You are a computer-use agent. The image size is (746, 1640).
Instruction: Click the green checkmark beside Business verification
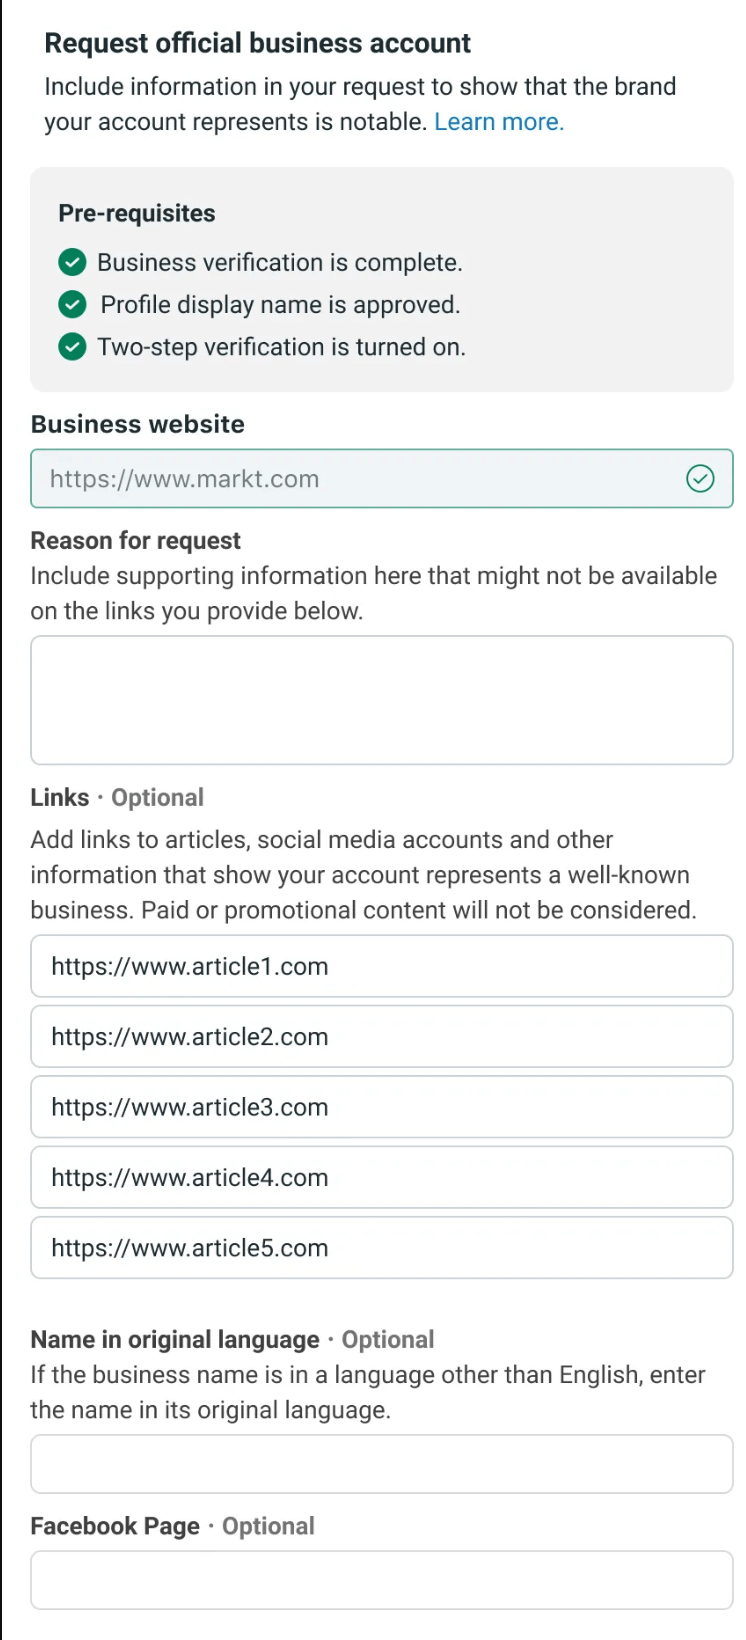pyautogui.click(x=72, y=262)
